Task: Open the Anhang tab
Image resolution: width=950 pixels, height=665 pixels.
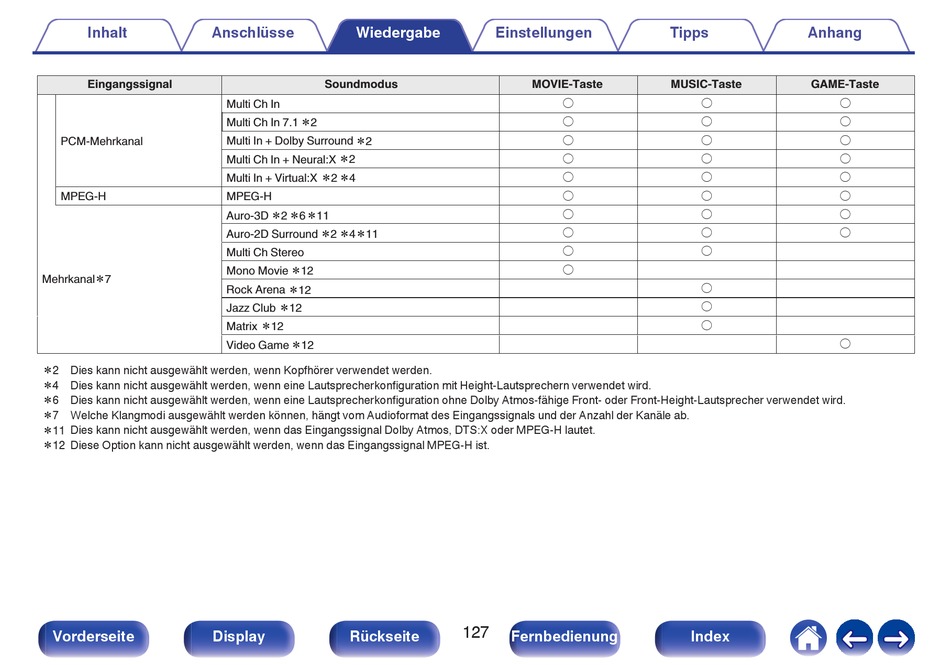Action: 834,34
